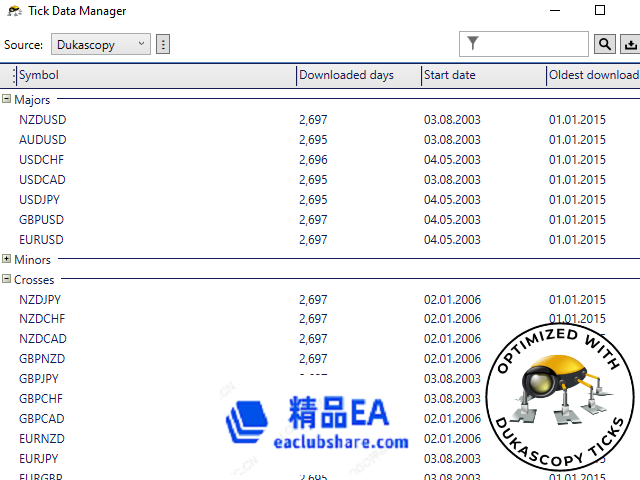Click AUDUSD oldest download 01.01.2015

click(577, 140)
